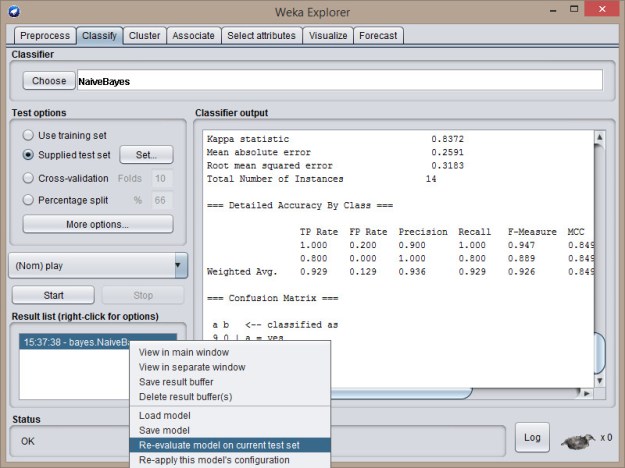Screen dimensions: 625x468
Task: Open the Forecast tab
Action: pos(378,35)
